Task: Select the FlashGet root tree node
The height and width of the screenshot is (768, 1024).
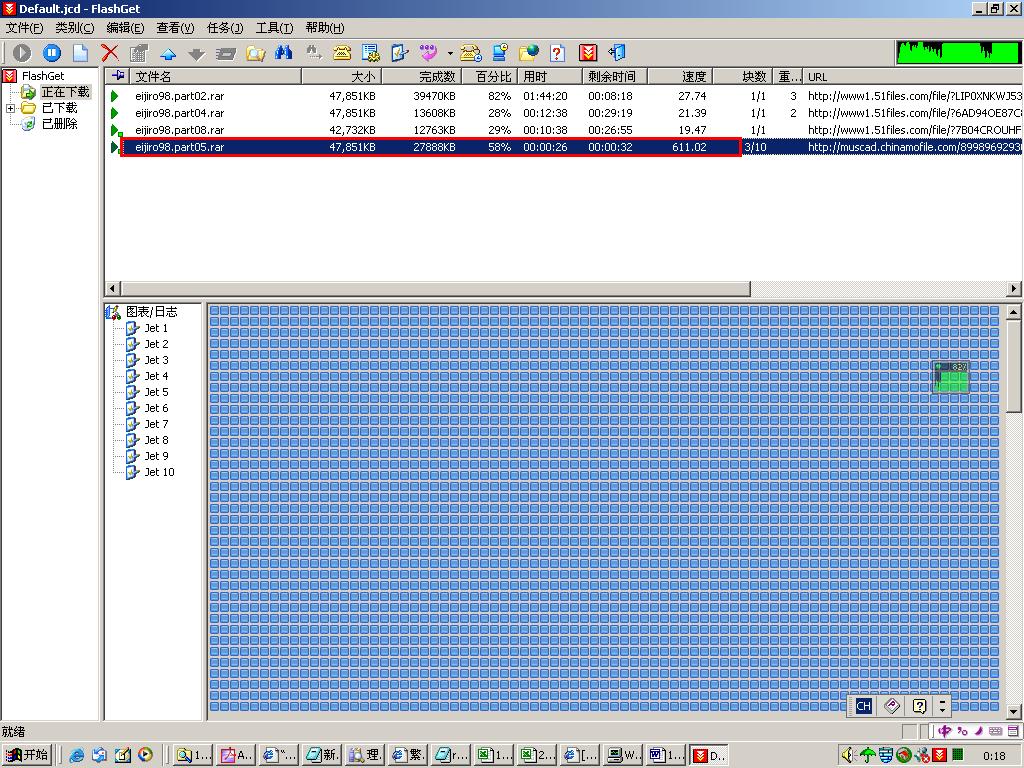Action: coord(43,76)
